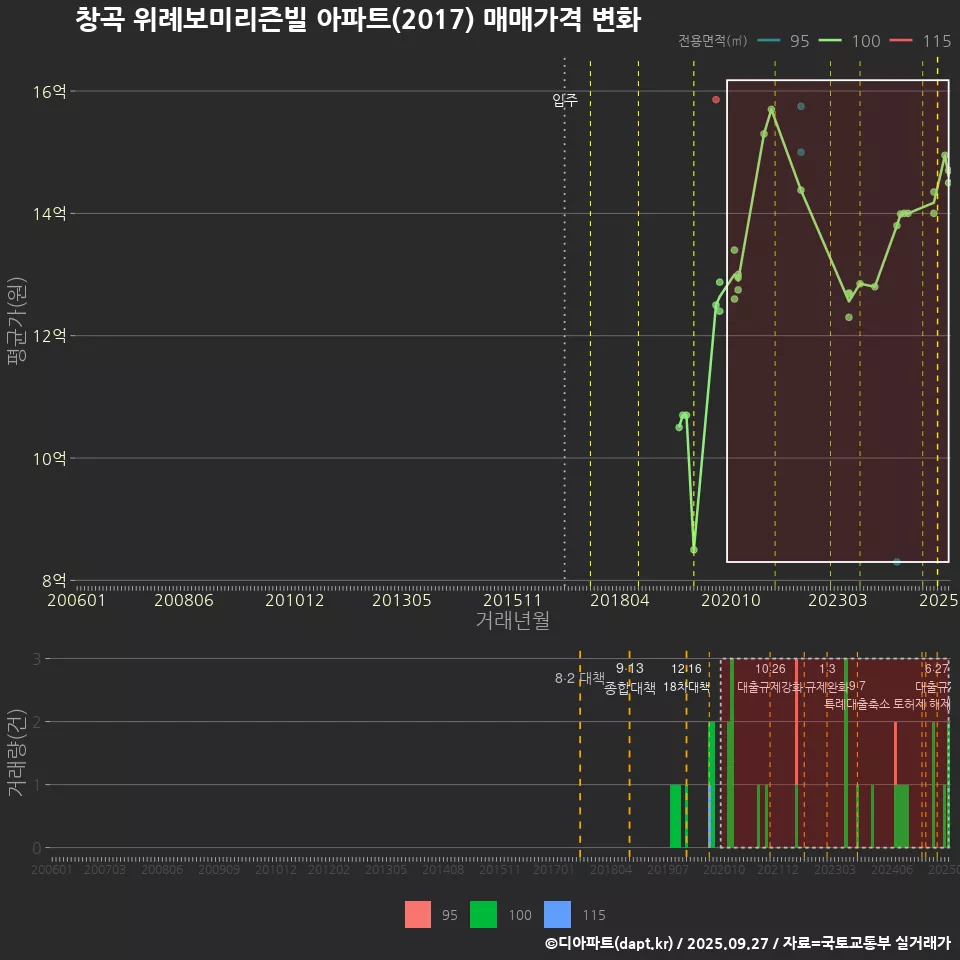Screen dimensions: 960x960
Task: Click the 거래량(건) axis title
Action: pyautogui.click(x=16, y=753)
